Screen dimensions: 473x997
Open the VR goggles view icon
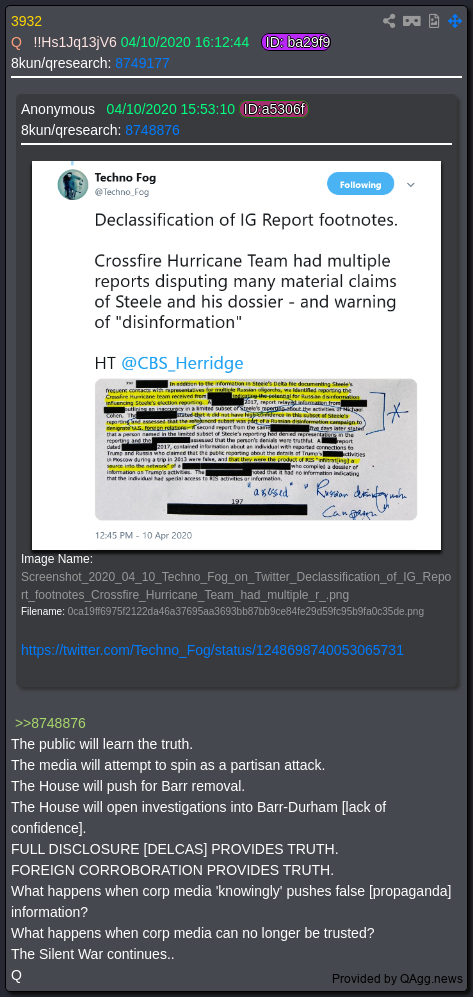coord(411,21)
